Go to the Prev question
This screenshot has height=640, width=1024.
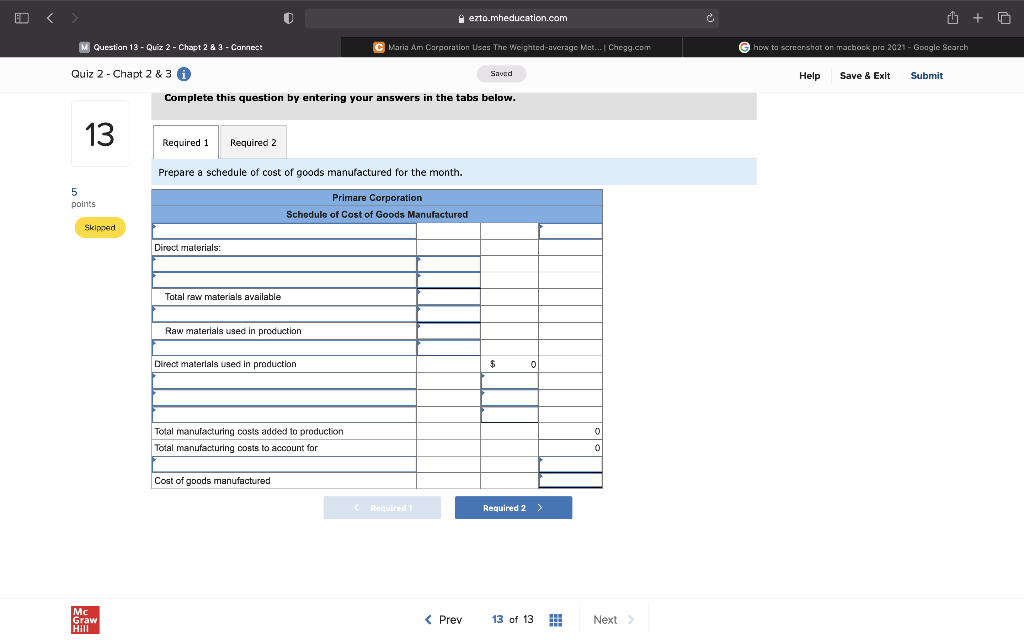click(443, 620)
